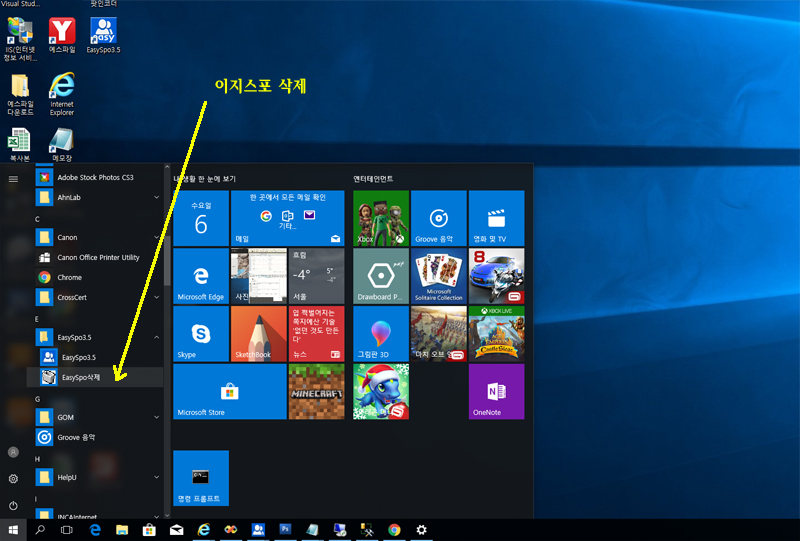This screenshot has width=800, height=541.
Task: Expand the HelpU folder
Action: [x=156, y=477]
